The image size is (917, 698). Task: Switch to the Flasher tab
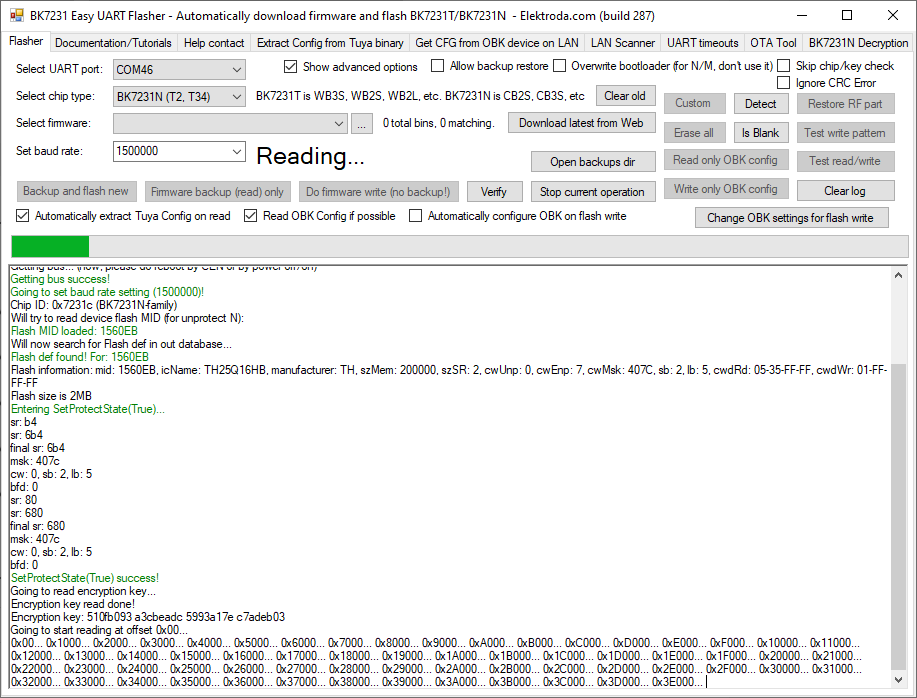click(x=26, y=42)
